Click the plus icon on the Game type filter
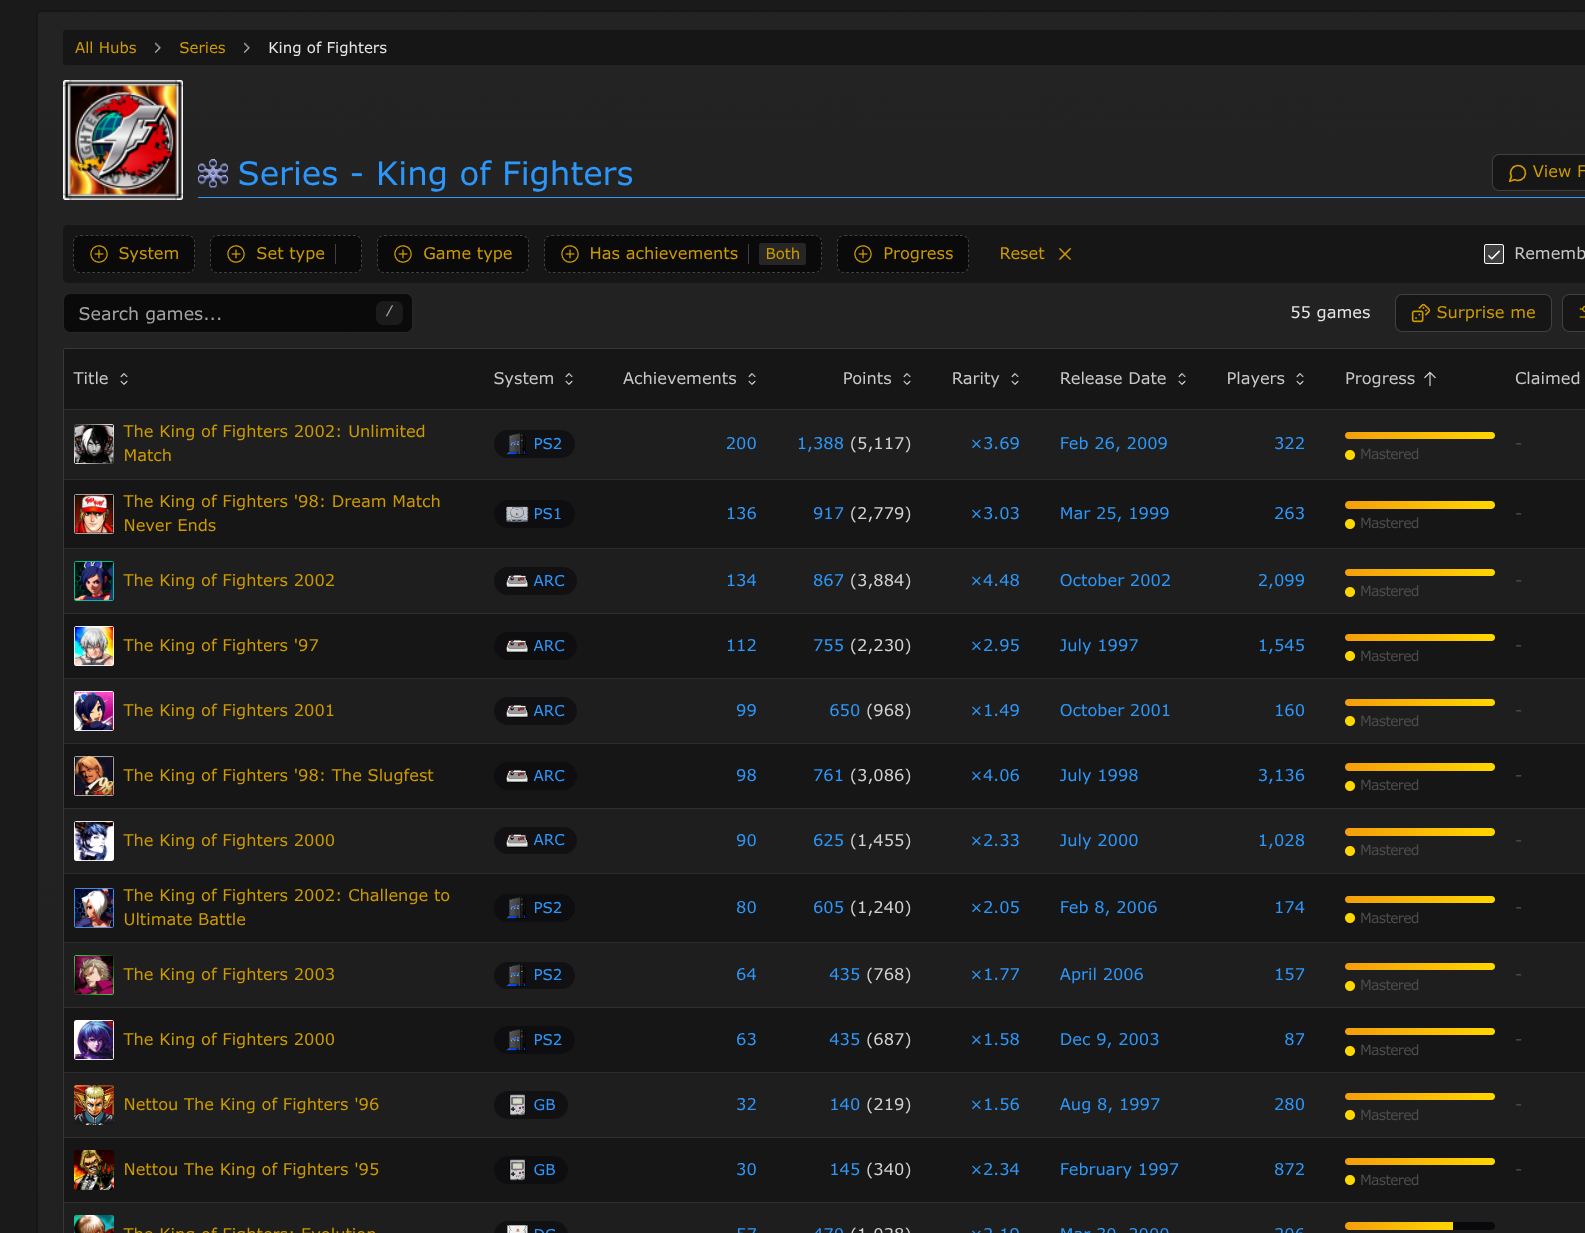This screenshot has width=1585, height=1233. click(403, 254)
